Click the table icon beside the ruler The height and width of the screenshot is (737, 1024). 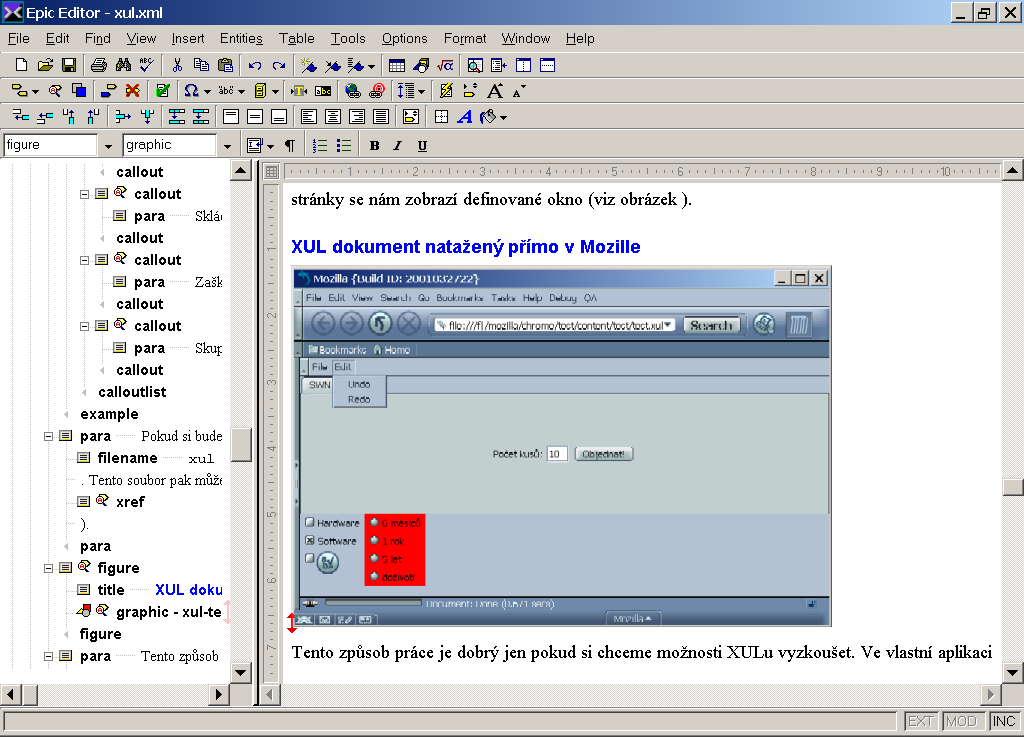tap(272, 172)
